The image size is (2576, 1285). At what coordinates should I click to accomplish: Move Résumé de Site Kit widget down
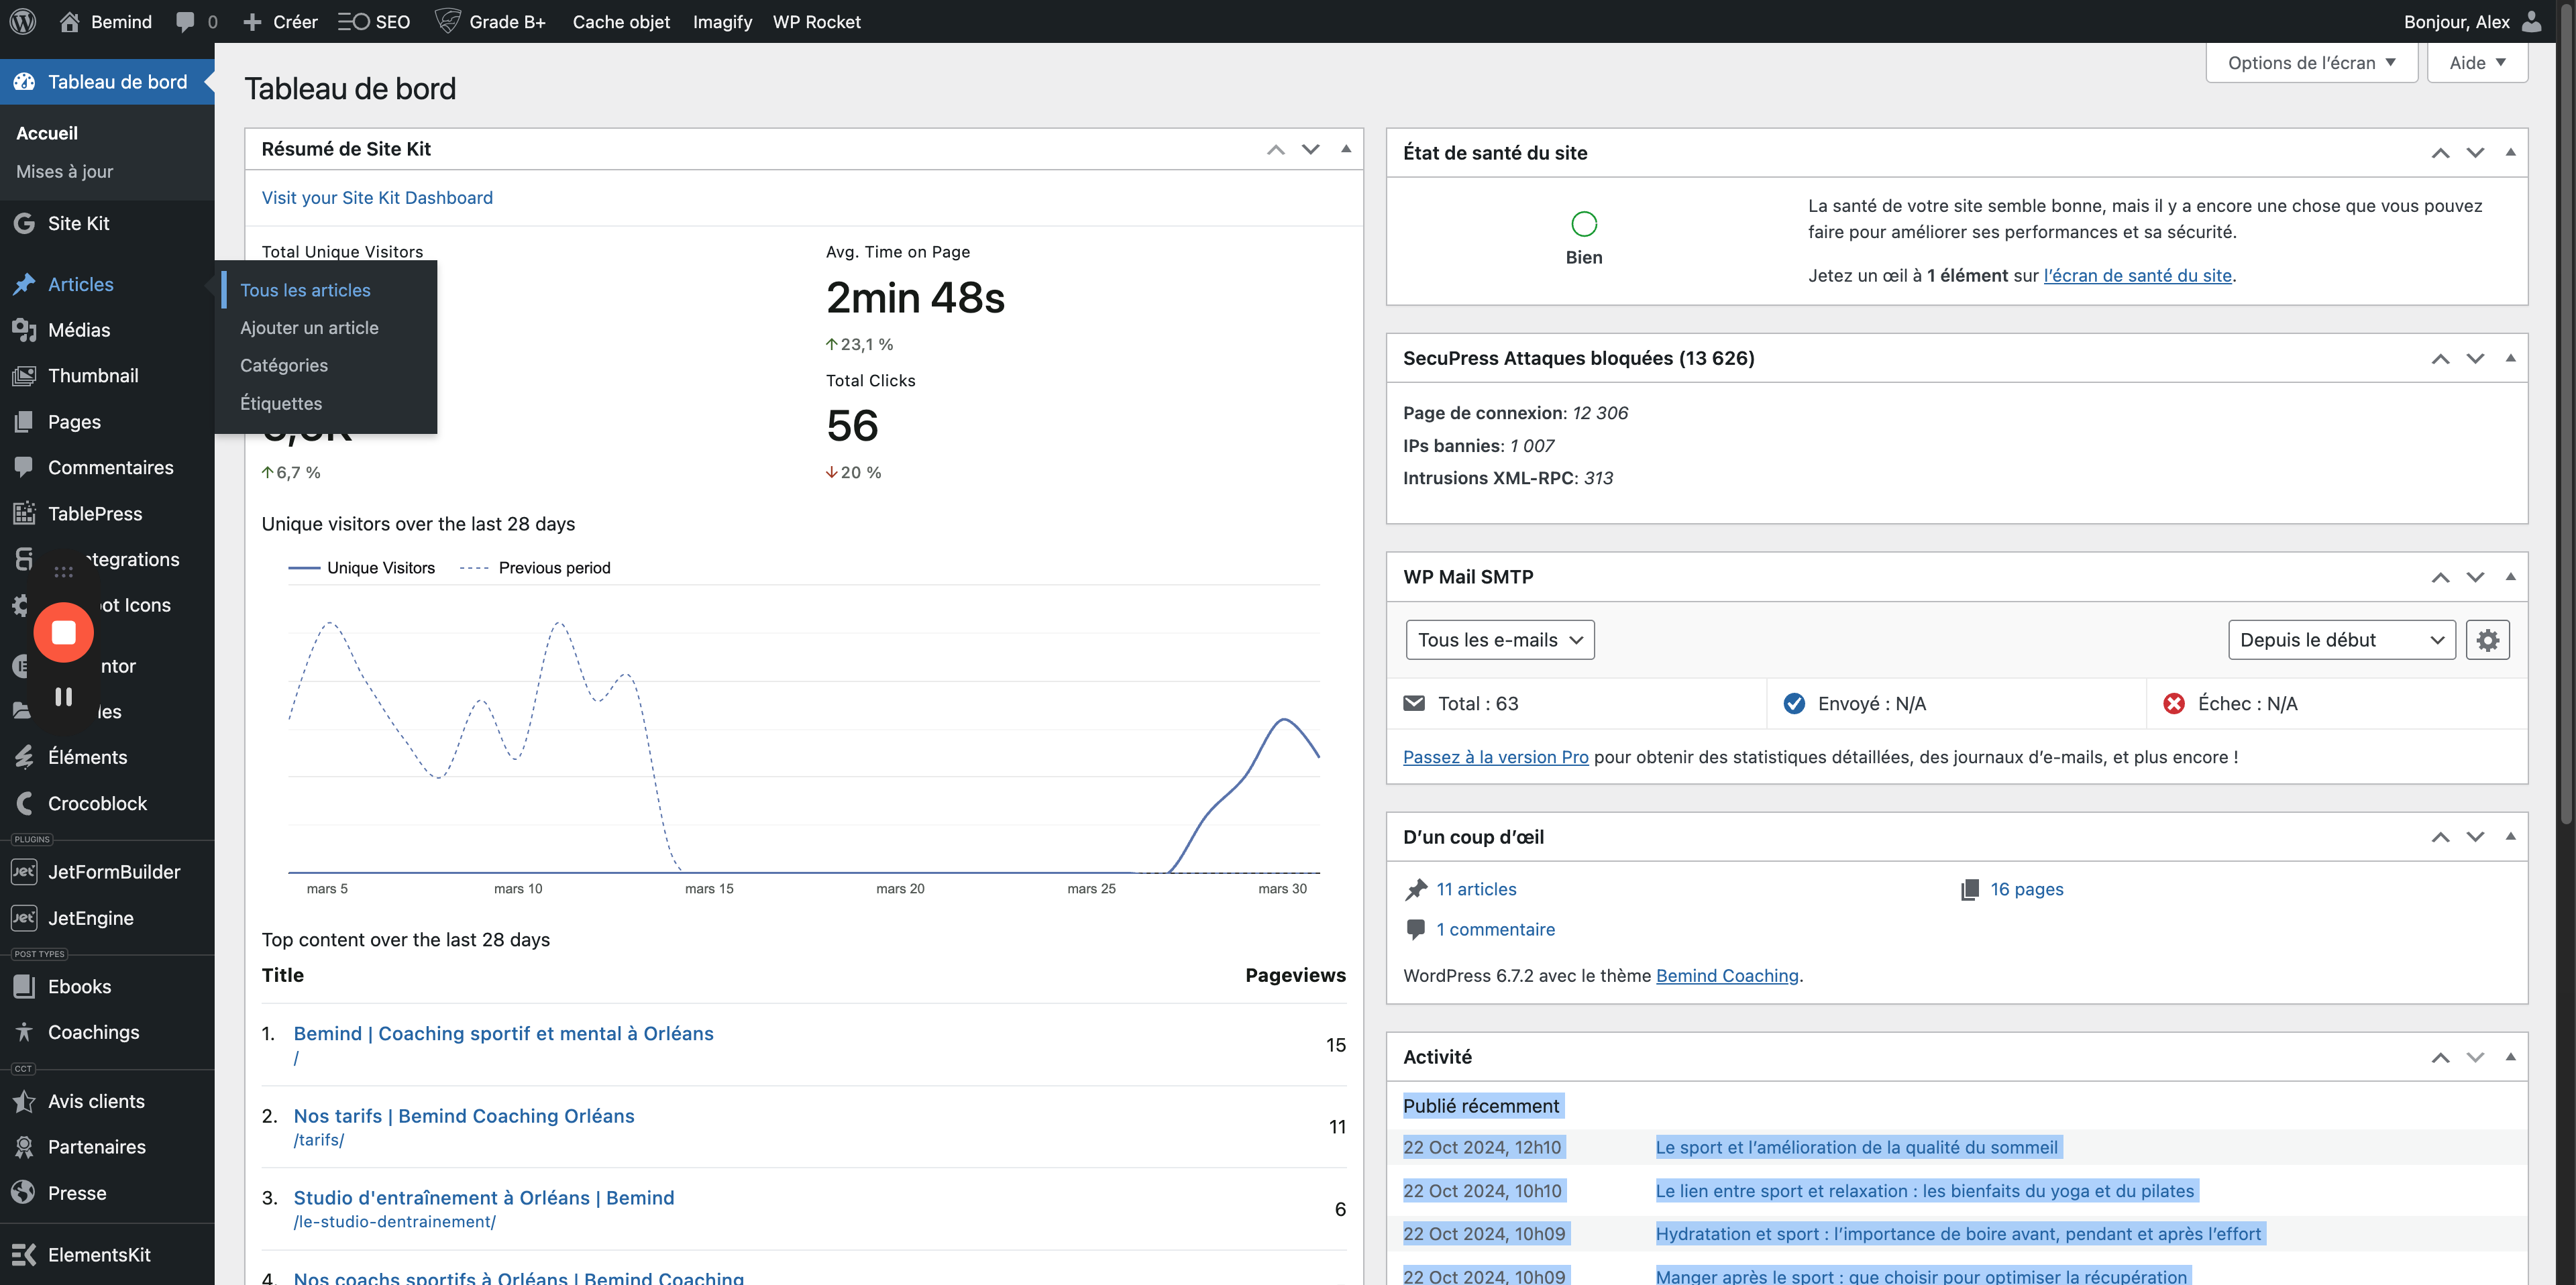click(1310, 149)
